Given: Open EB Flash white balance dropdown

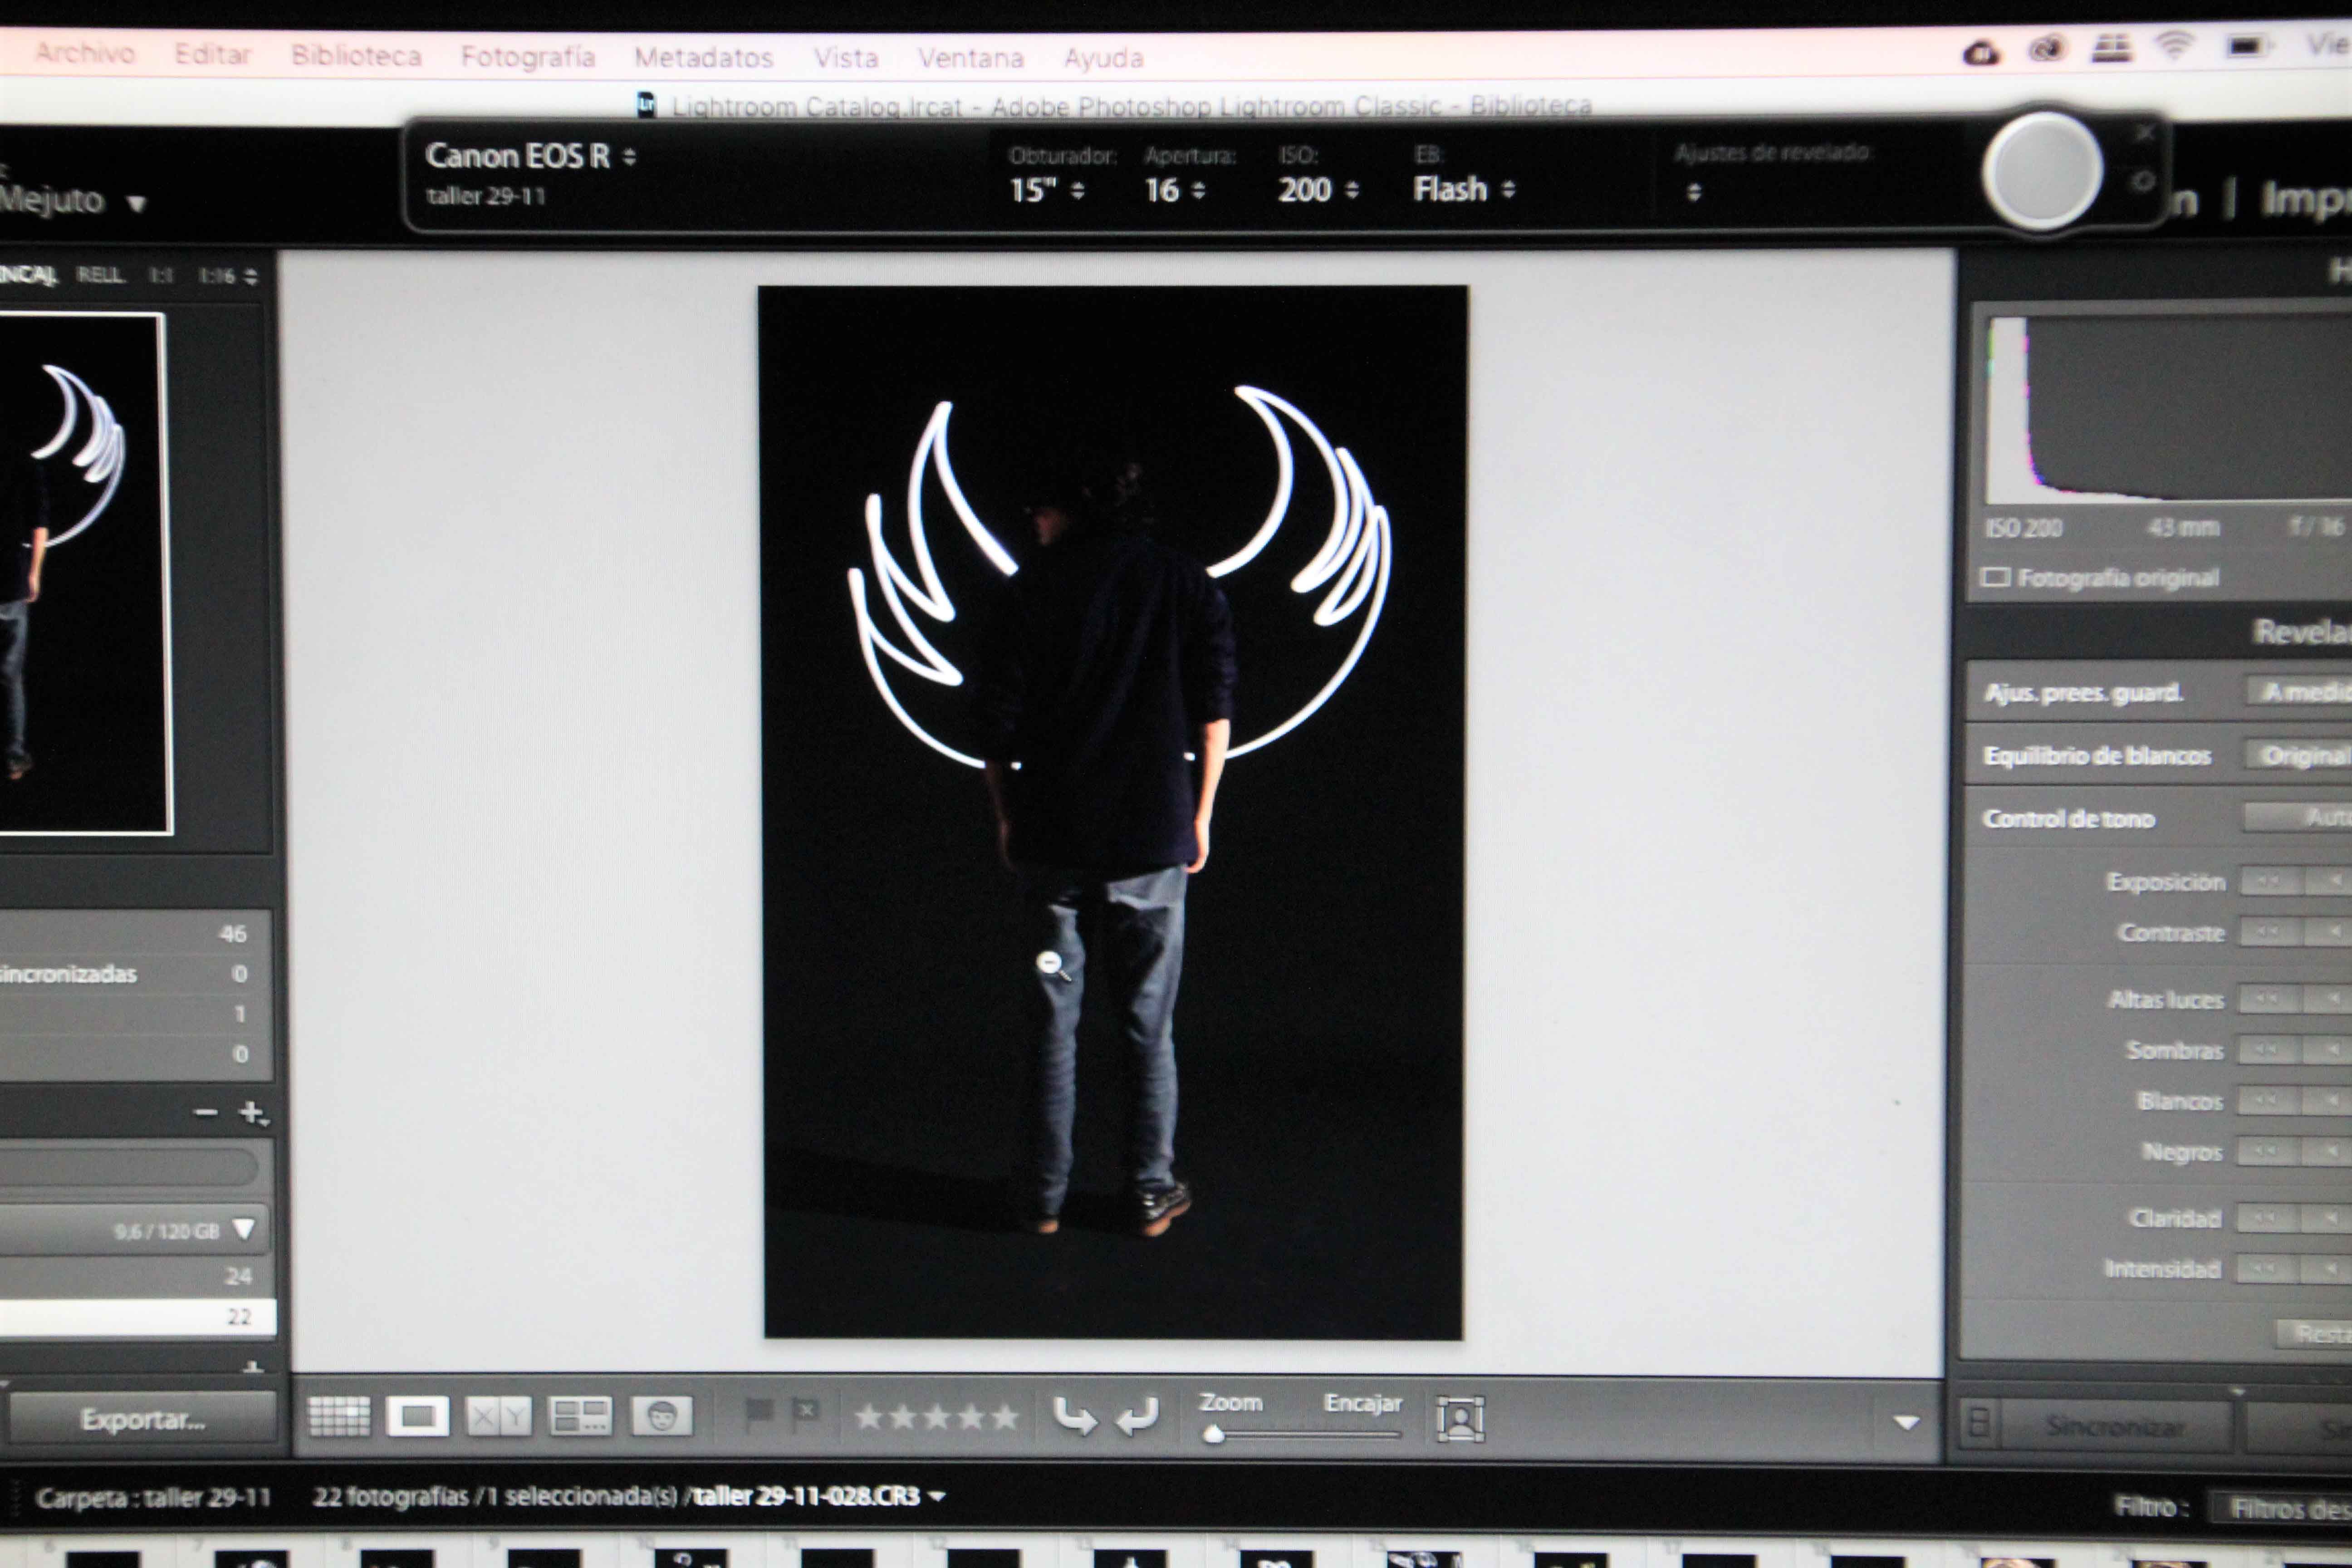Looking at the screenshot, I should pyautogui.click(x=1464, y=189).
